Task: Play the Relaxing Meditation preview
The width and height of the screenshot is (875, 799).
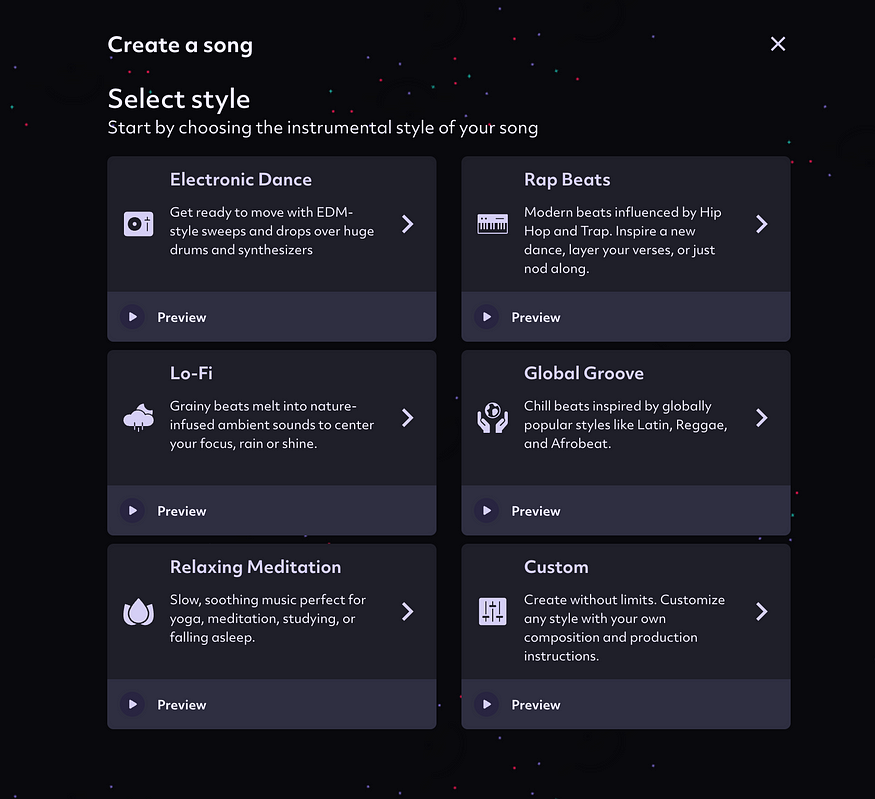Action: pos(133,704)
